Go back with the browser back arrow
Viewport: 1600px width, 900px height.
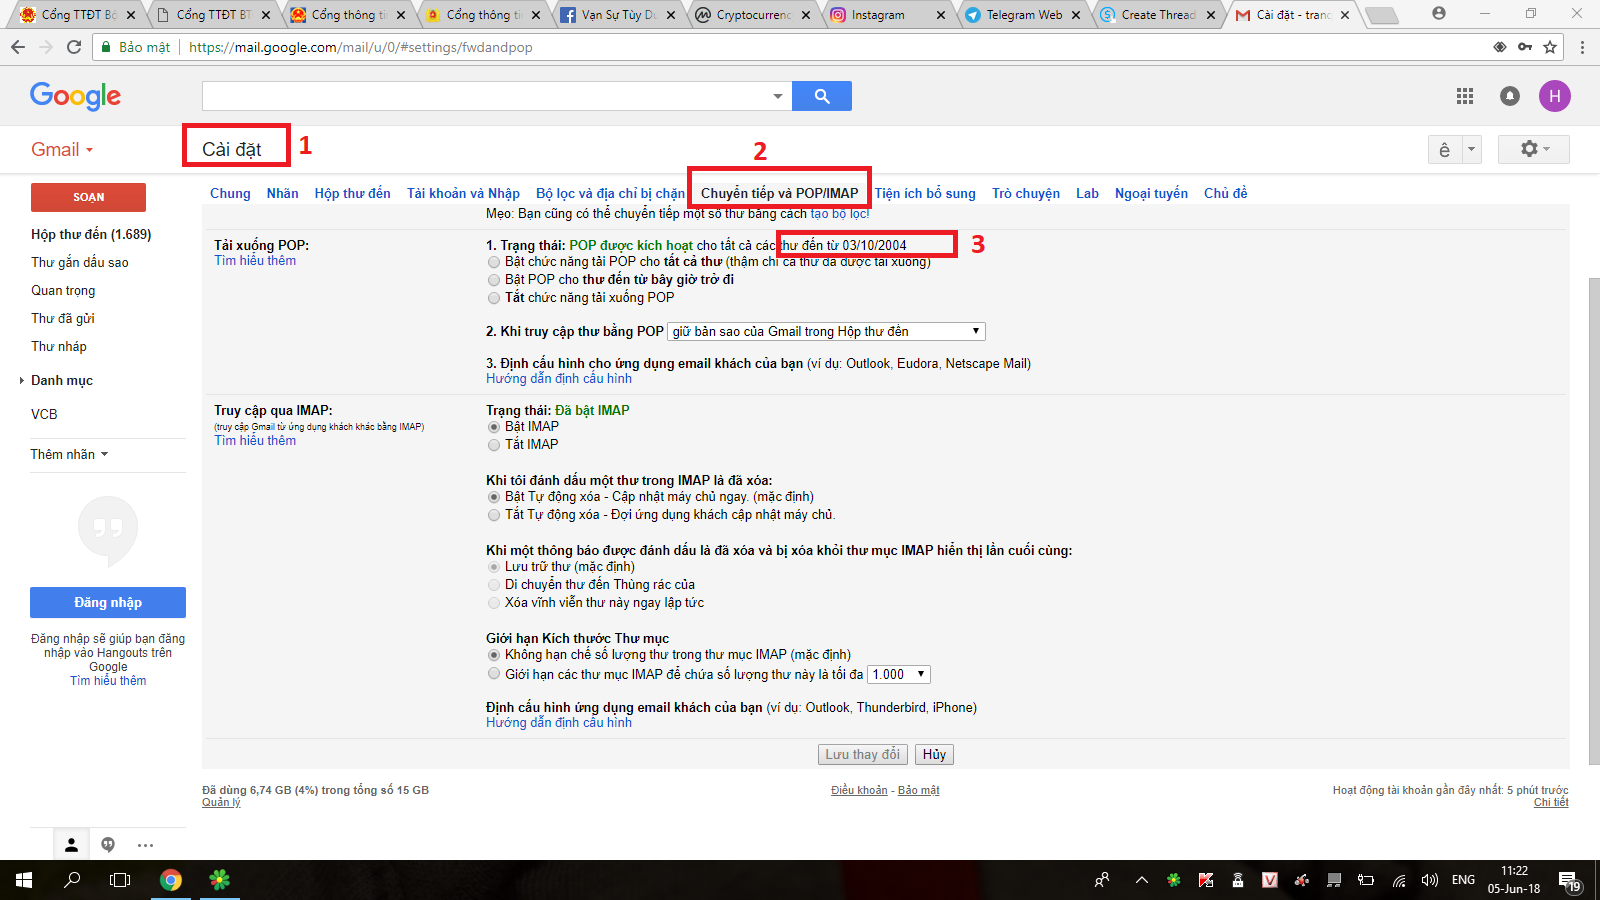tap(18, 47)
